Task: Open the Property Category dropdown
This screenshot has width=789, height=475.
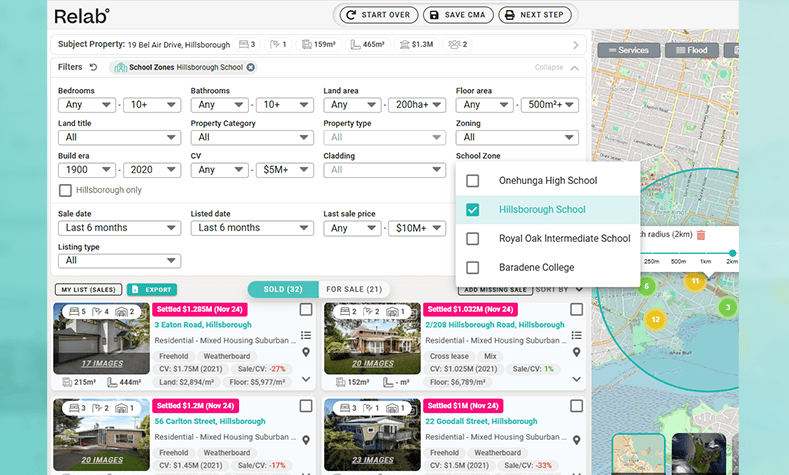Action: (x=251, y=137)
